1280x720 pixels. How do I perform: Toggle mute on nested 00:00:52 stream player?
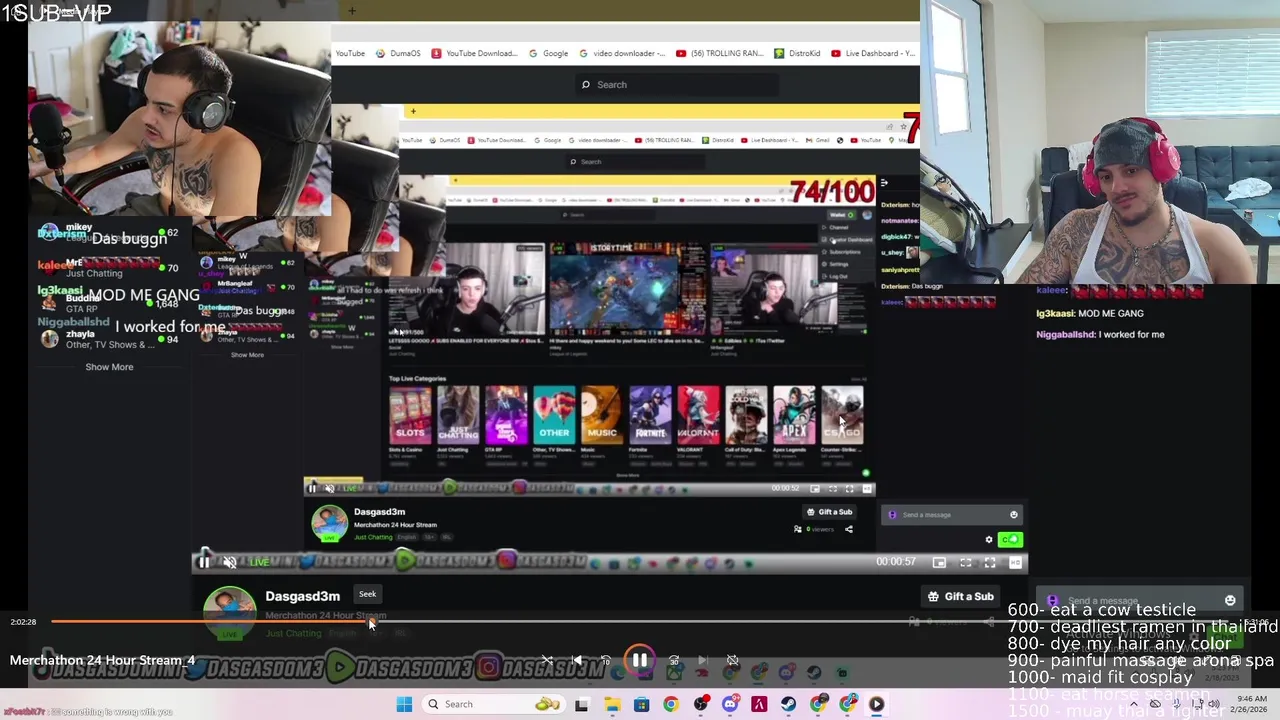[329, 488]
